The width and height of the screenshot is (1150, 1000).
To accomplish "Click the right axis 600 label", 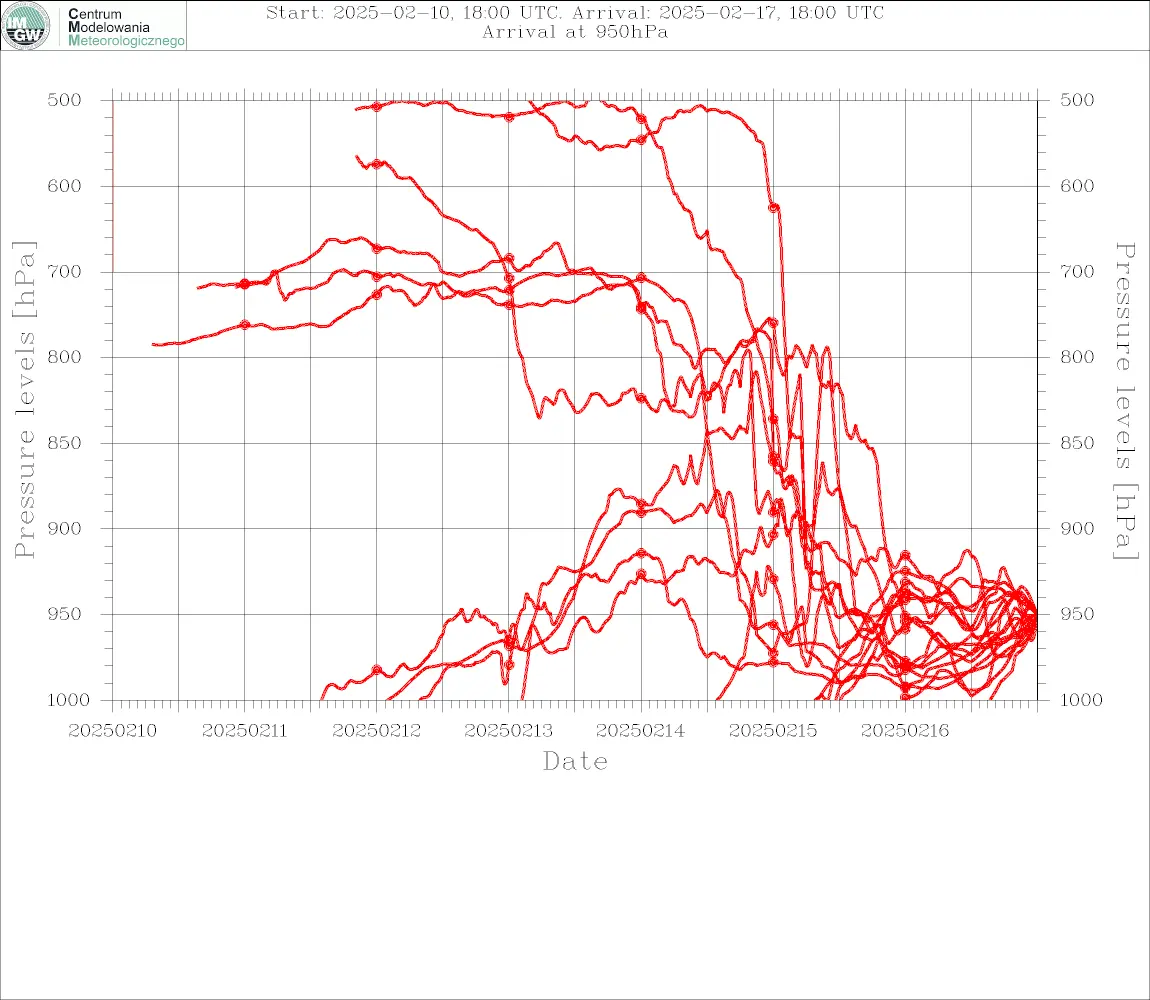I will 1077,186.
